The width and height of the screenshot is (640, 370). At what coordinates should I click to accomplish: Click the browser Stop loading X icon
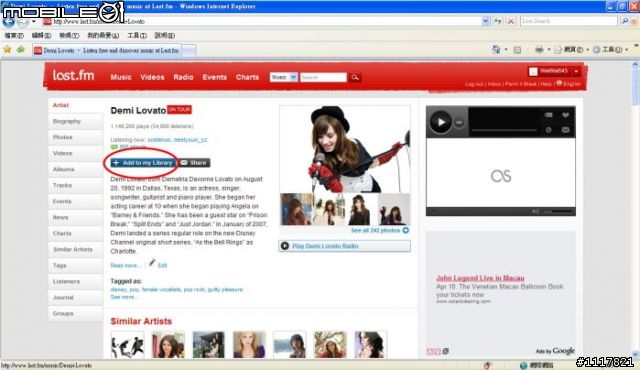[510, 21]
